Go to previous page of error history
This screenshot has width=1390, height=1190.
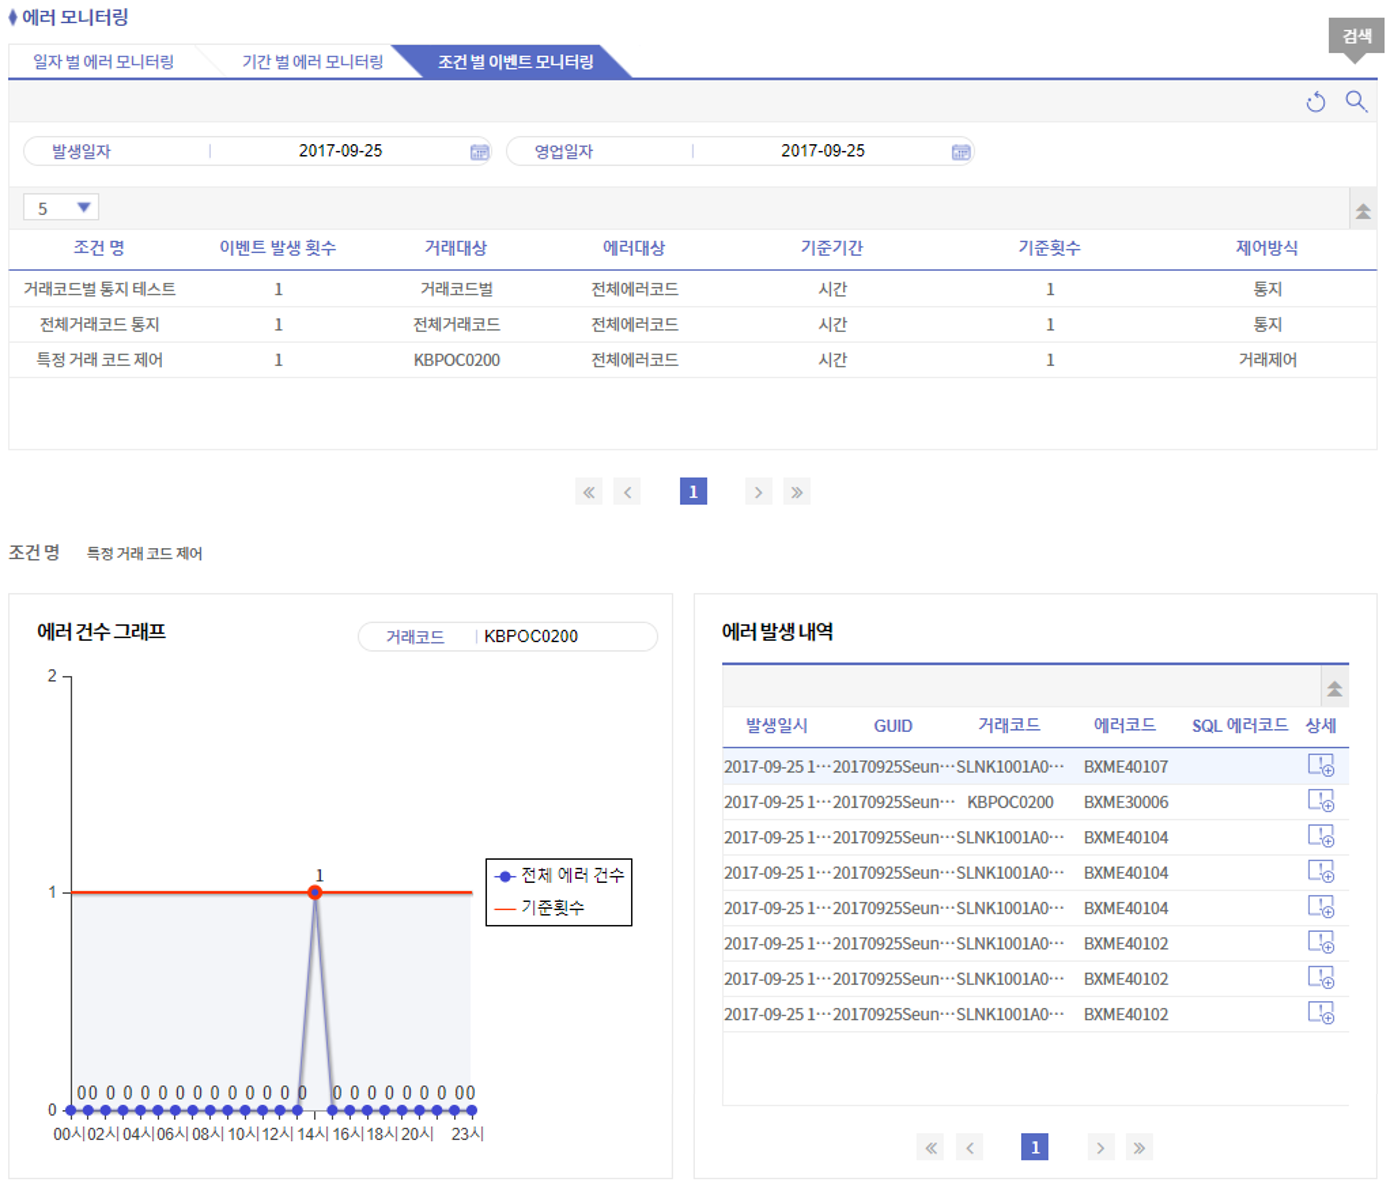[x=970, y=1148]
